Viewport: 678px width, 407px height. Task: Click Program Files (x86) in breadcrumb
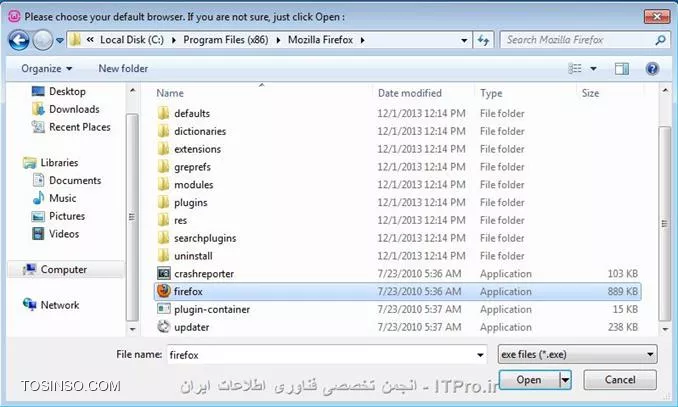(x=226, y=40)
